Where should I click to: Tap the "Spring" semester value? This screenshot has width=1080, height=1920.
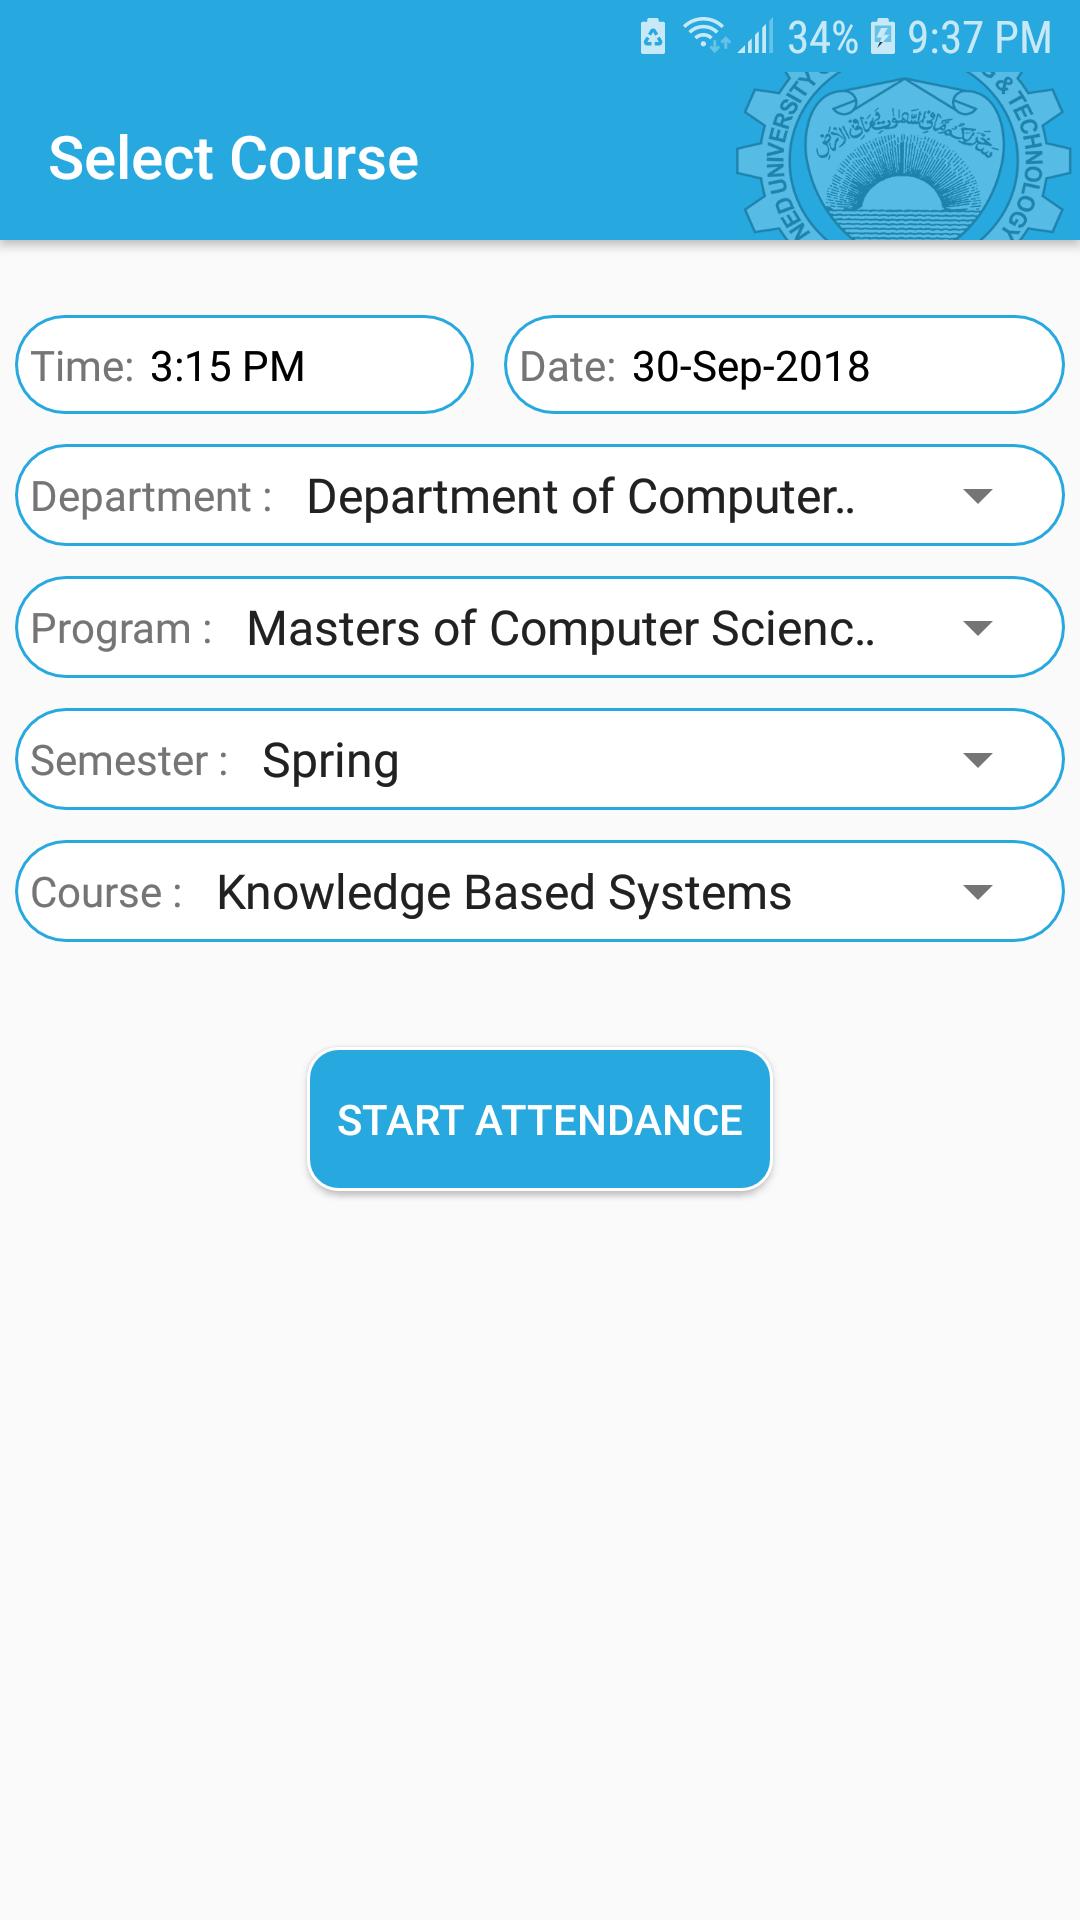tap(330, 761)
